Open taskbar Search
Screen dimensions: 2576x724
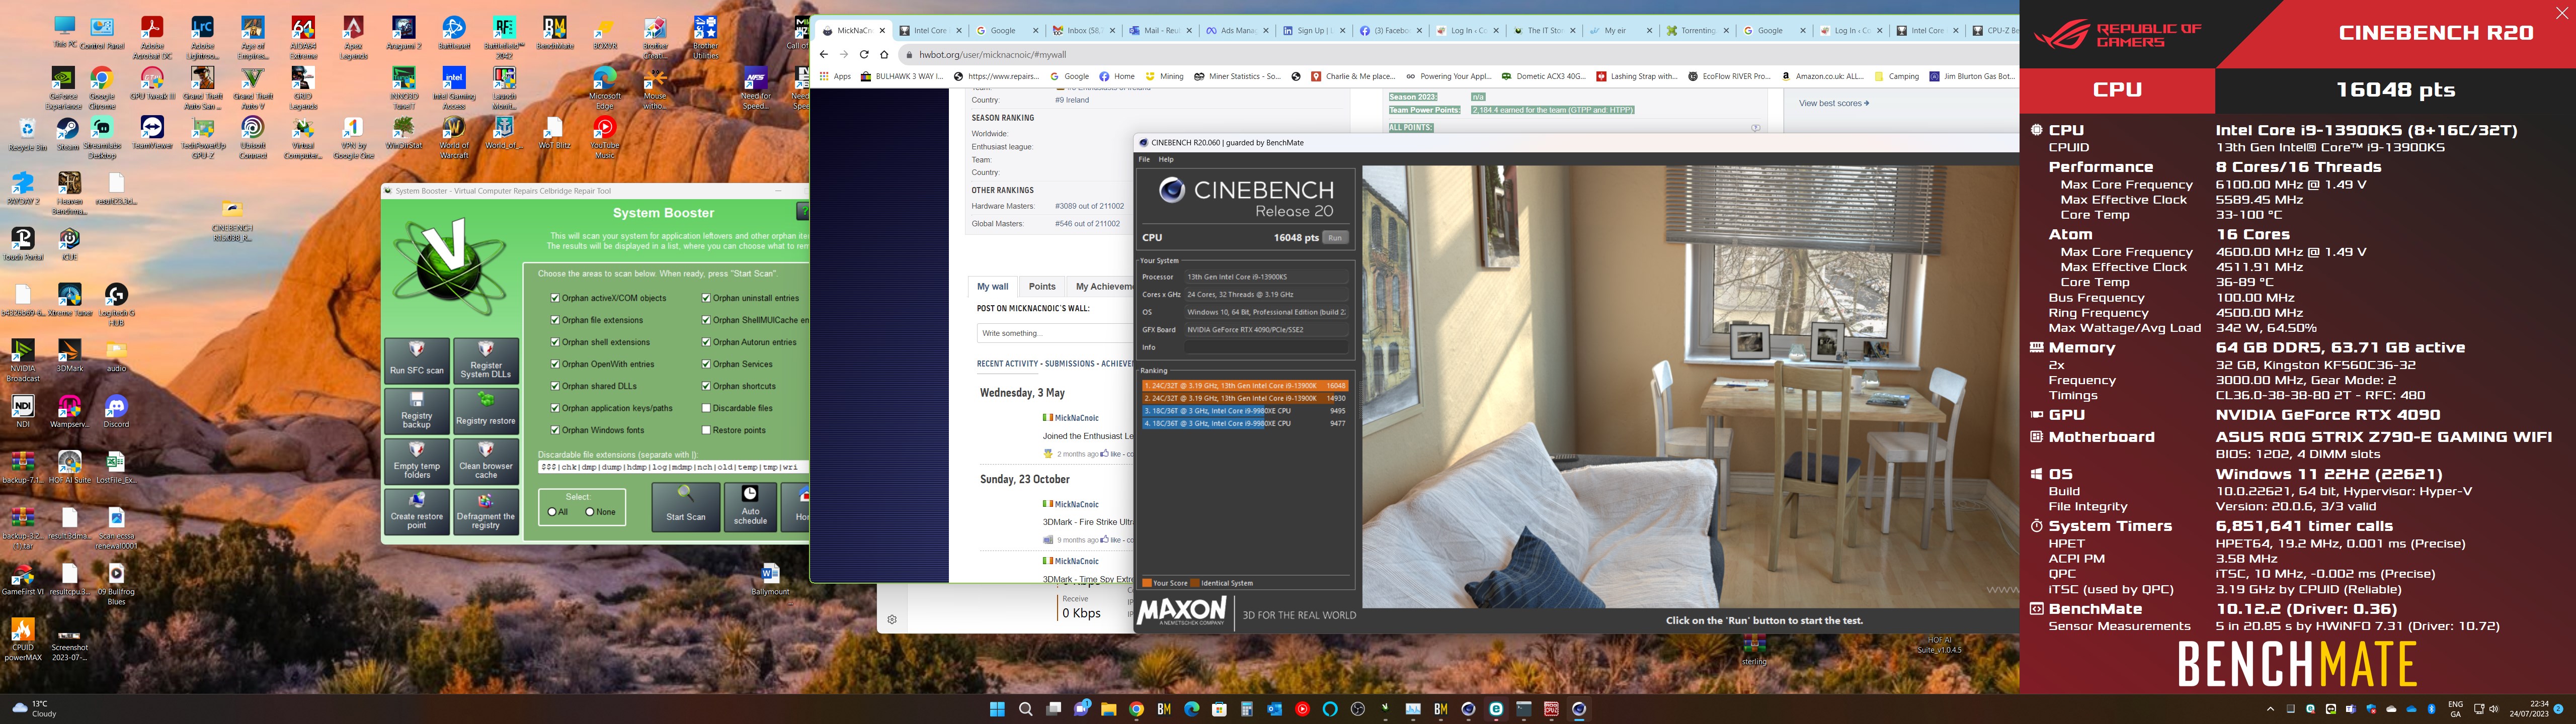pos(1025,709)
